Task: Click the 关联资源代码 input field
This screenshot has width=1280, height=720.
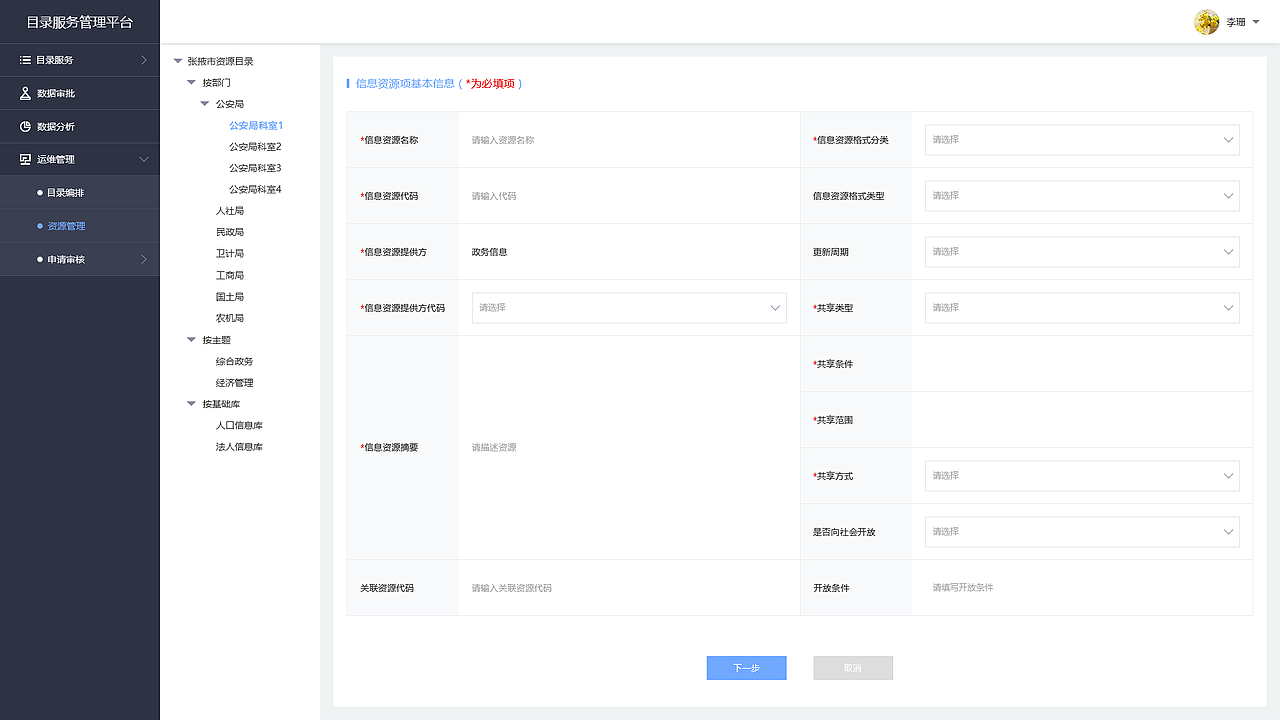Action: (x=629, y=588)
